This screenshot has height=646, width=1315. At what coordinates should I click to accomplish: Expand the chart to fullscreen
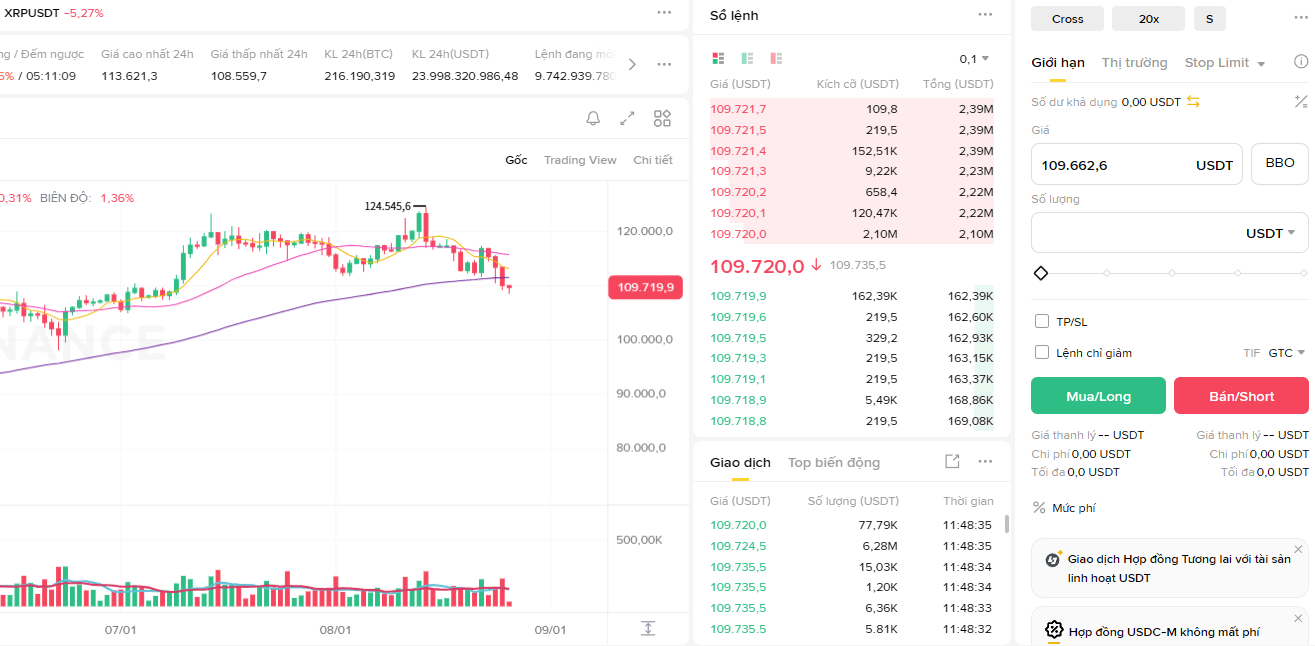(x=627, y=119)
